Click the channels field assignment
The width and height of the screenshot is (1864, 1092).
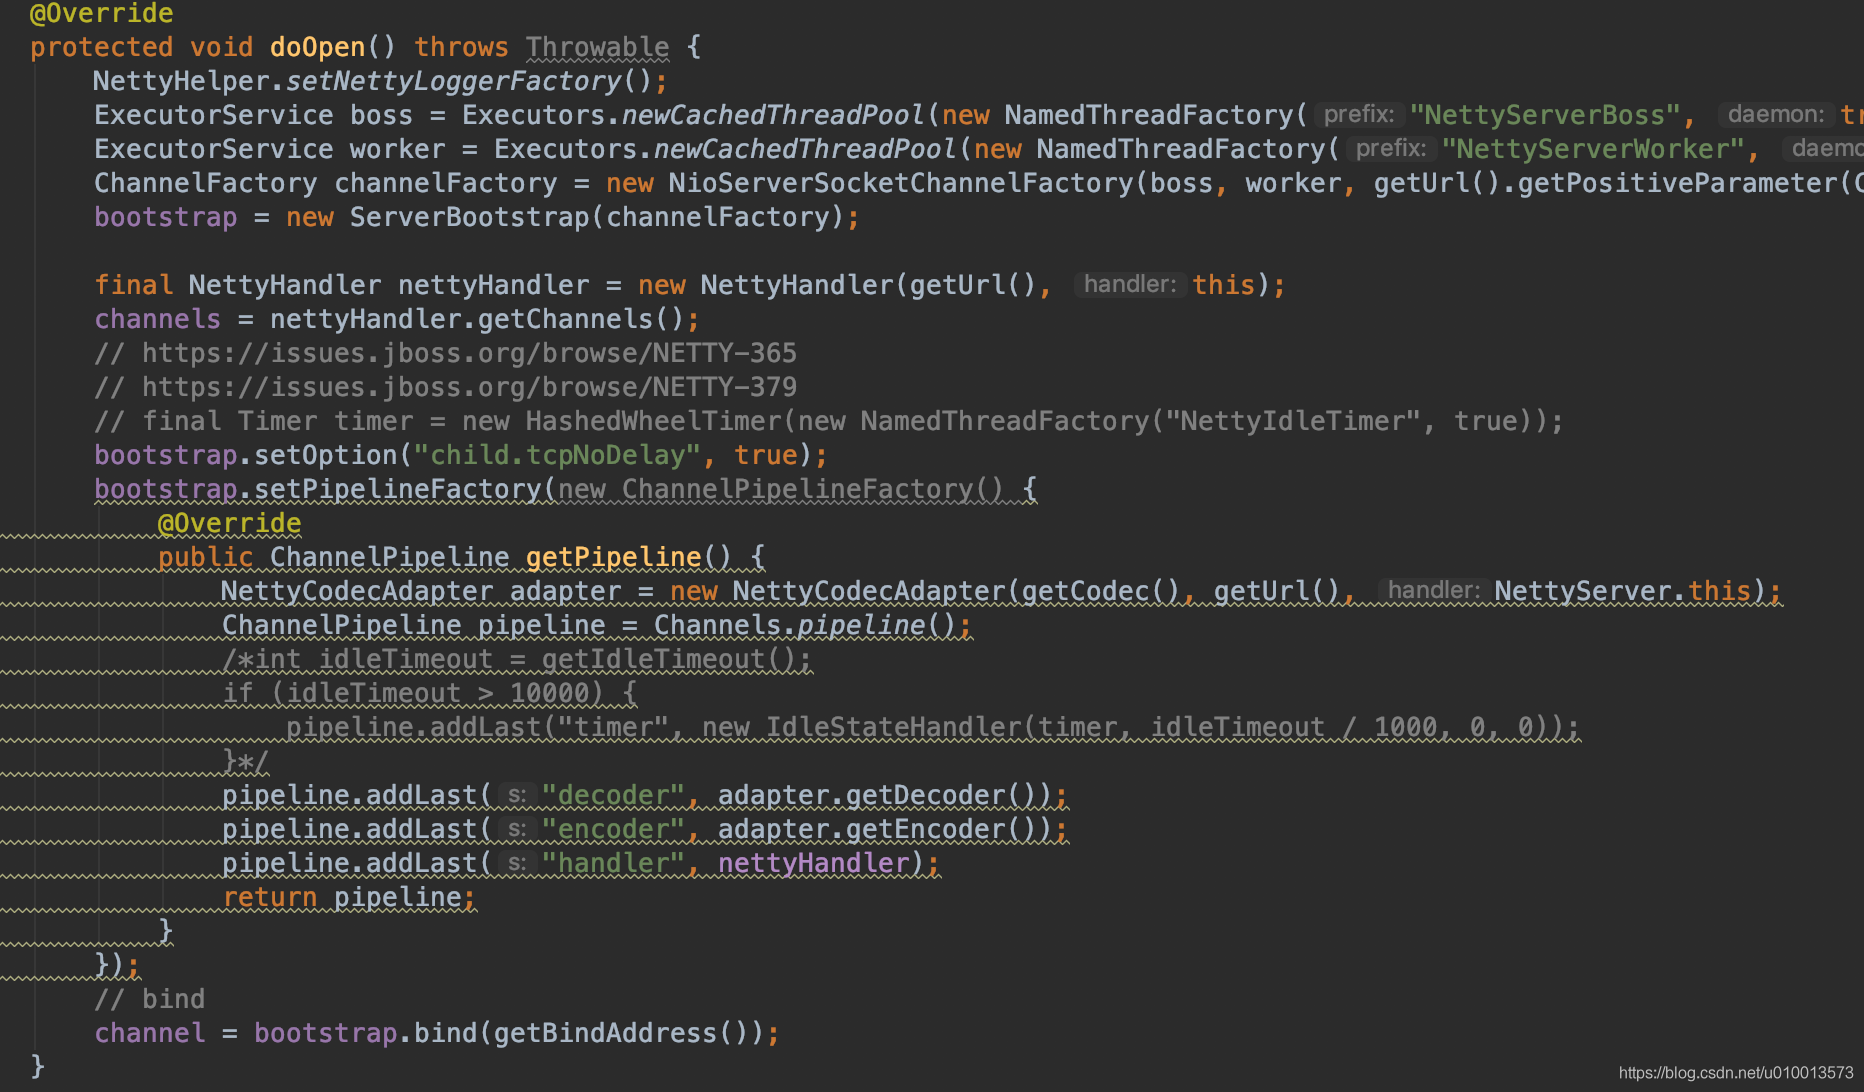click(x=157, y=319)
